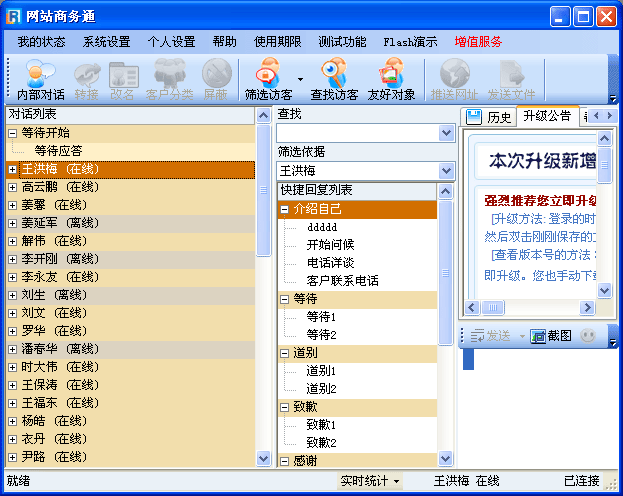623x496 pixels.
Task: Open the 筛选依据 dropdown showing 王洪梅
Action: [x=446, y=171]
